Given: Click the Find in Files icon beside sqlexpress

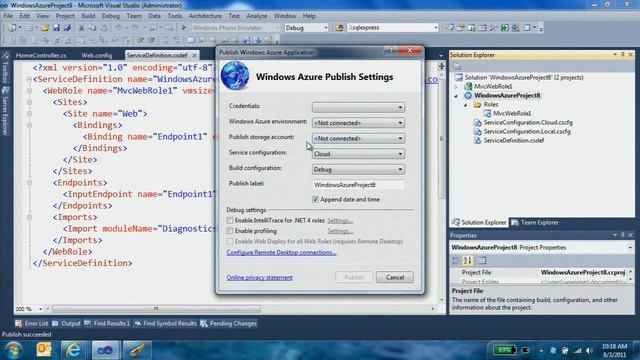Looking at the screenshot, I should [339, 28].
